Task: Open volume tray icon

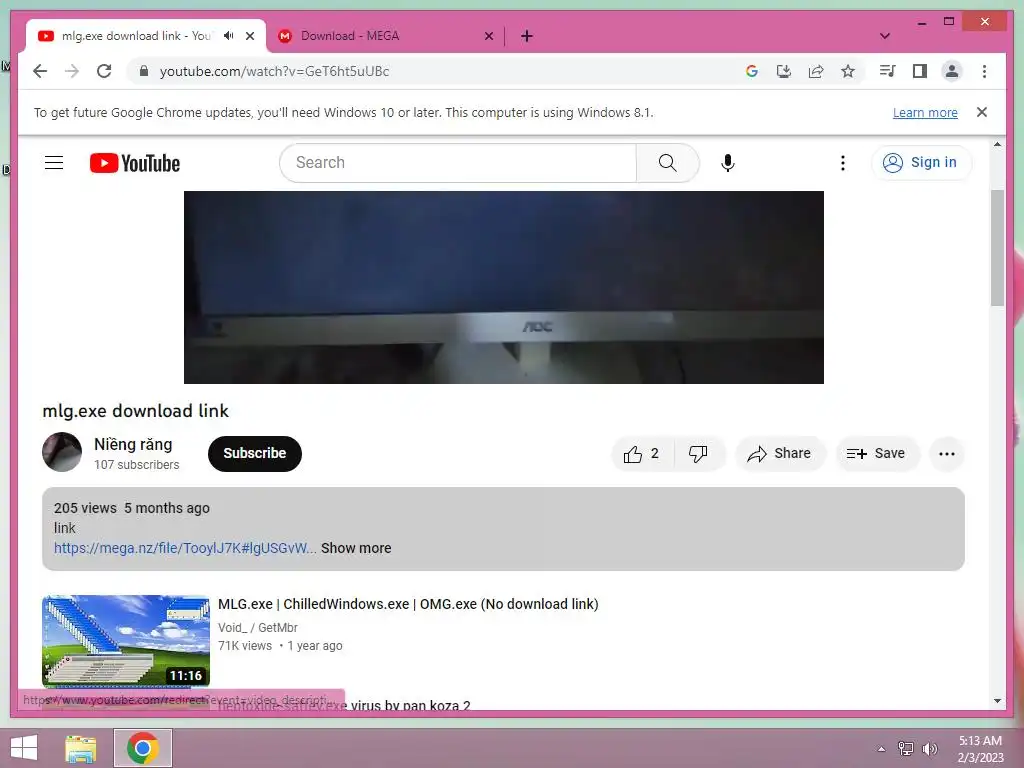Action: coord(929,748)
